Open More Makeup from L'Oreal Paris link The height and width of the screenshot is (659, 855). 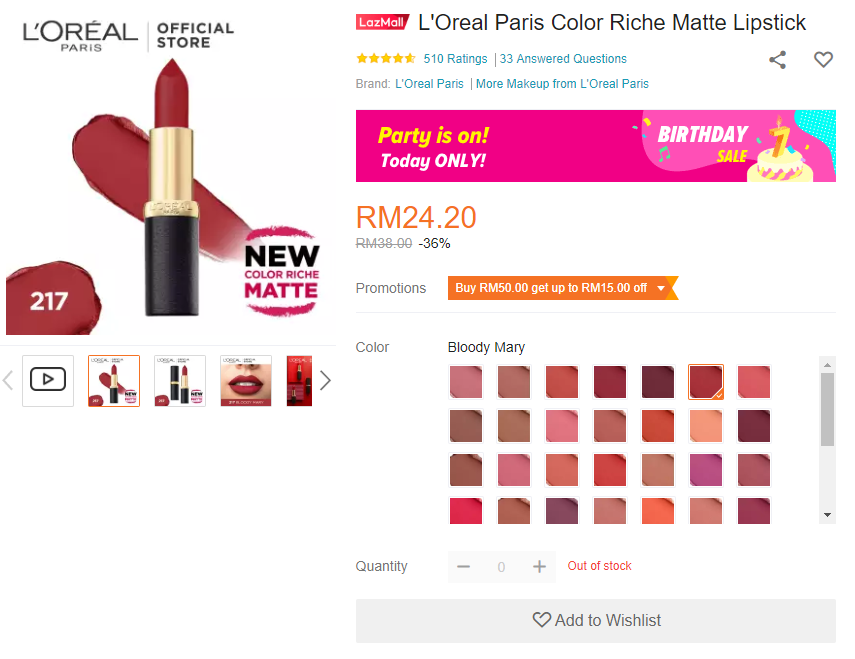click(x=562, y=84)
